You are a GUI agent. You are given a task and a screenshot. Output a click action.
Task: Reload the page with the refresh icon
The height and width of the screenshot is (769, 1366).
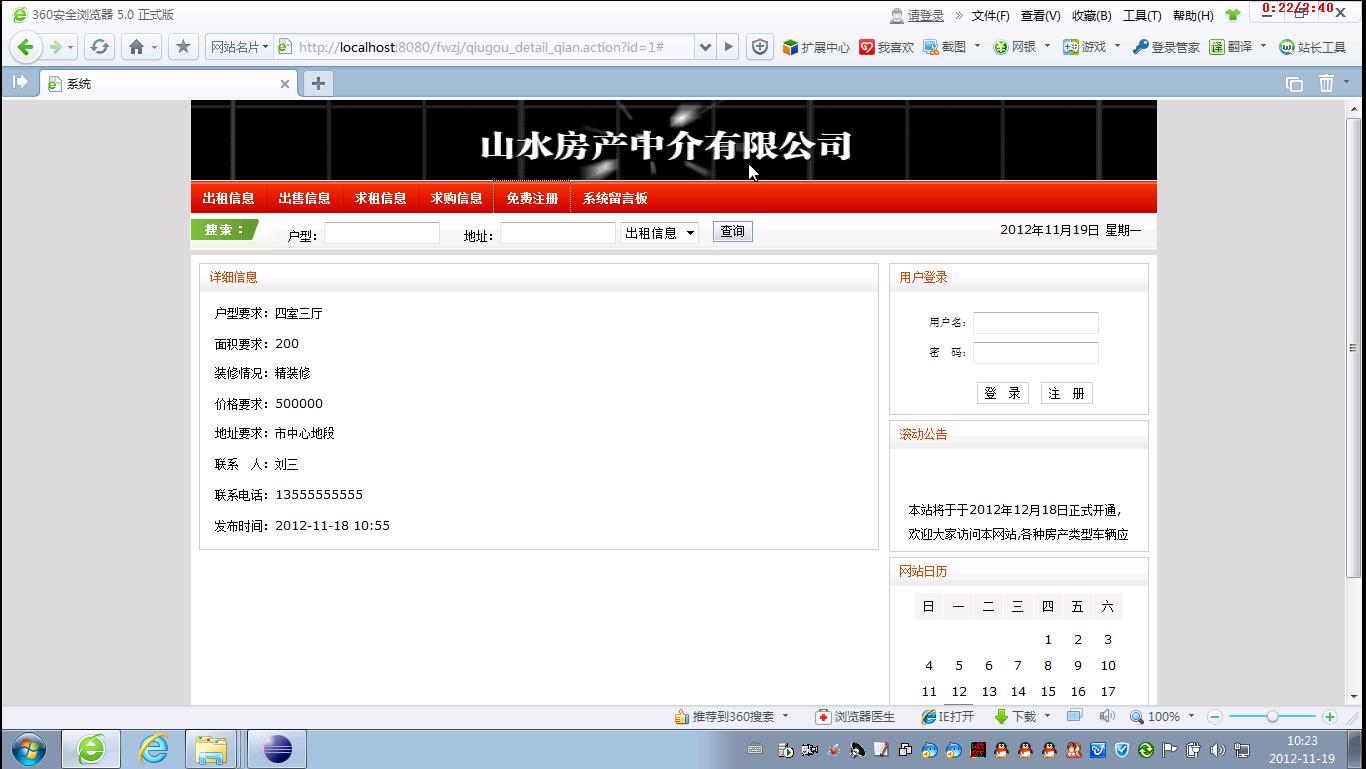[99, 47]
